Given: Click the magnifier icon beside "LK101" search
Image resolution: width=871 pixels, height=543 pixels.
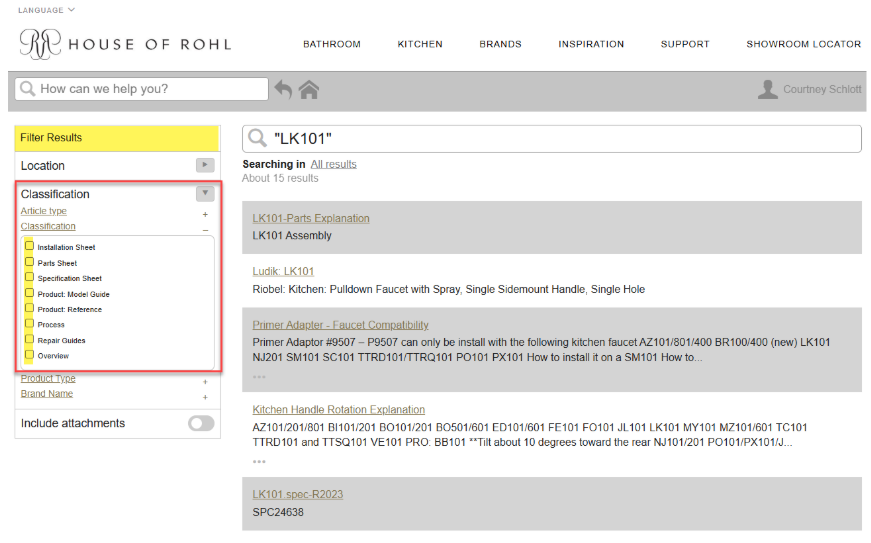Looking at the screenshot, I should 258,139.
